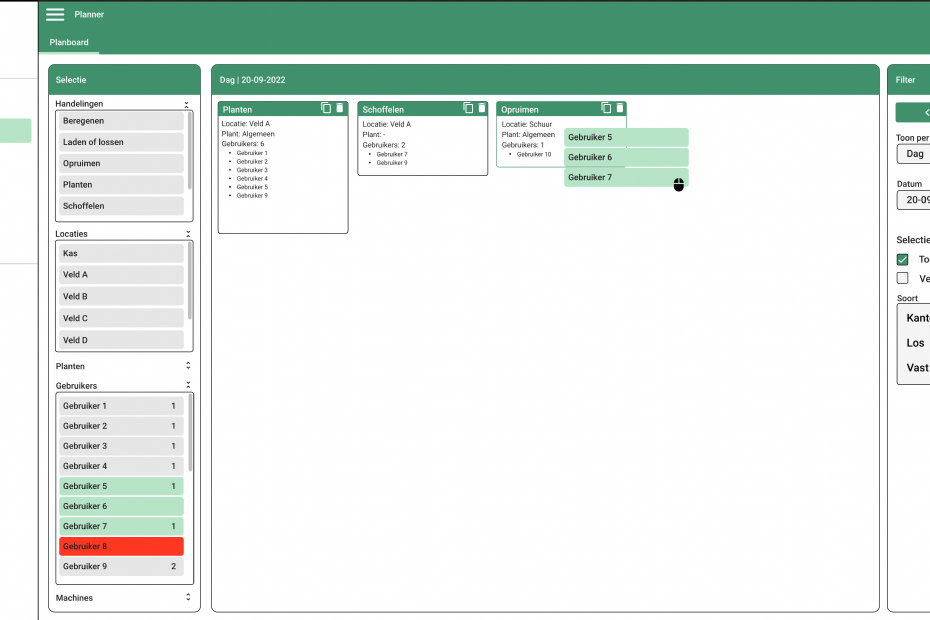Click the Handelingen list scrollbar
The image size is (930, 620).
190,150
